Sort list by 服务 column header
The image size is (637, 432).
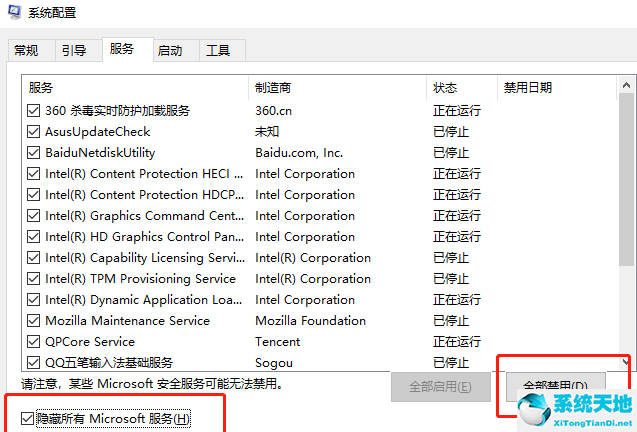[x=135, y=88]
